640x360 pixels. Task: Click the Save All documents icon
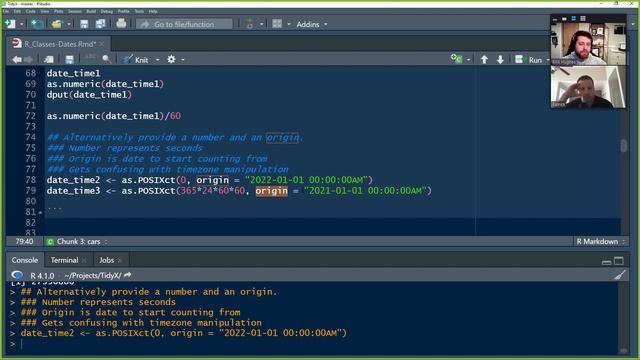pyautogui.click(x=100, y=24)
